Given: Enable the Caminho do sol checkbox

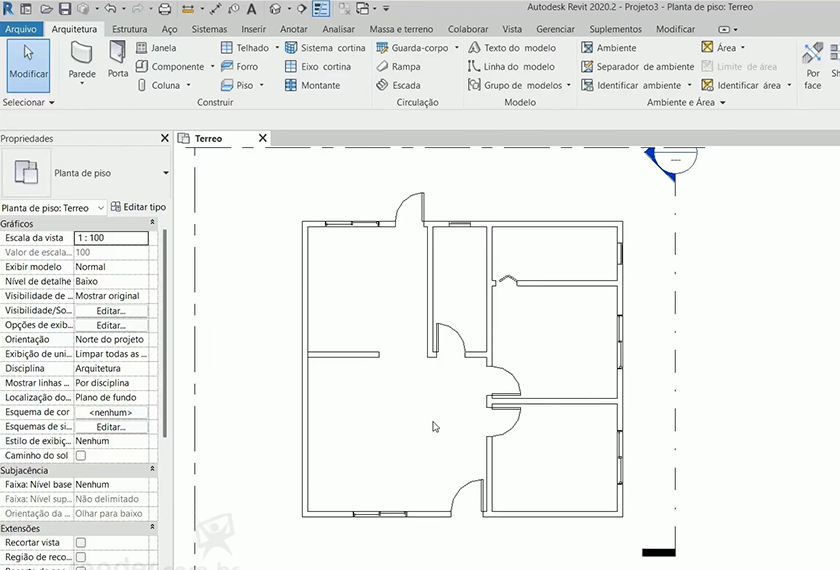Looking at the screenshot, I should [x=81, y=456].
